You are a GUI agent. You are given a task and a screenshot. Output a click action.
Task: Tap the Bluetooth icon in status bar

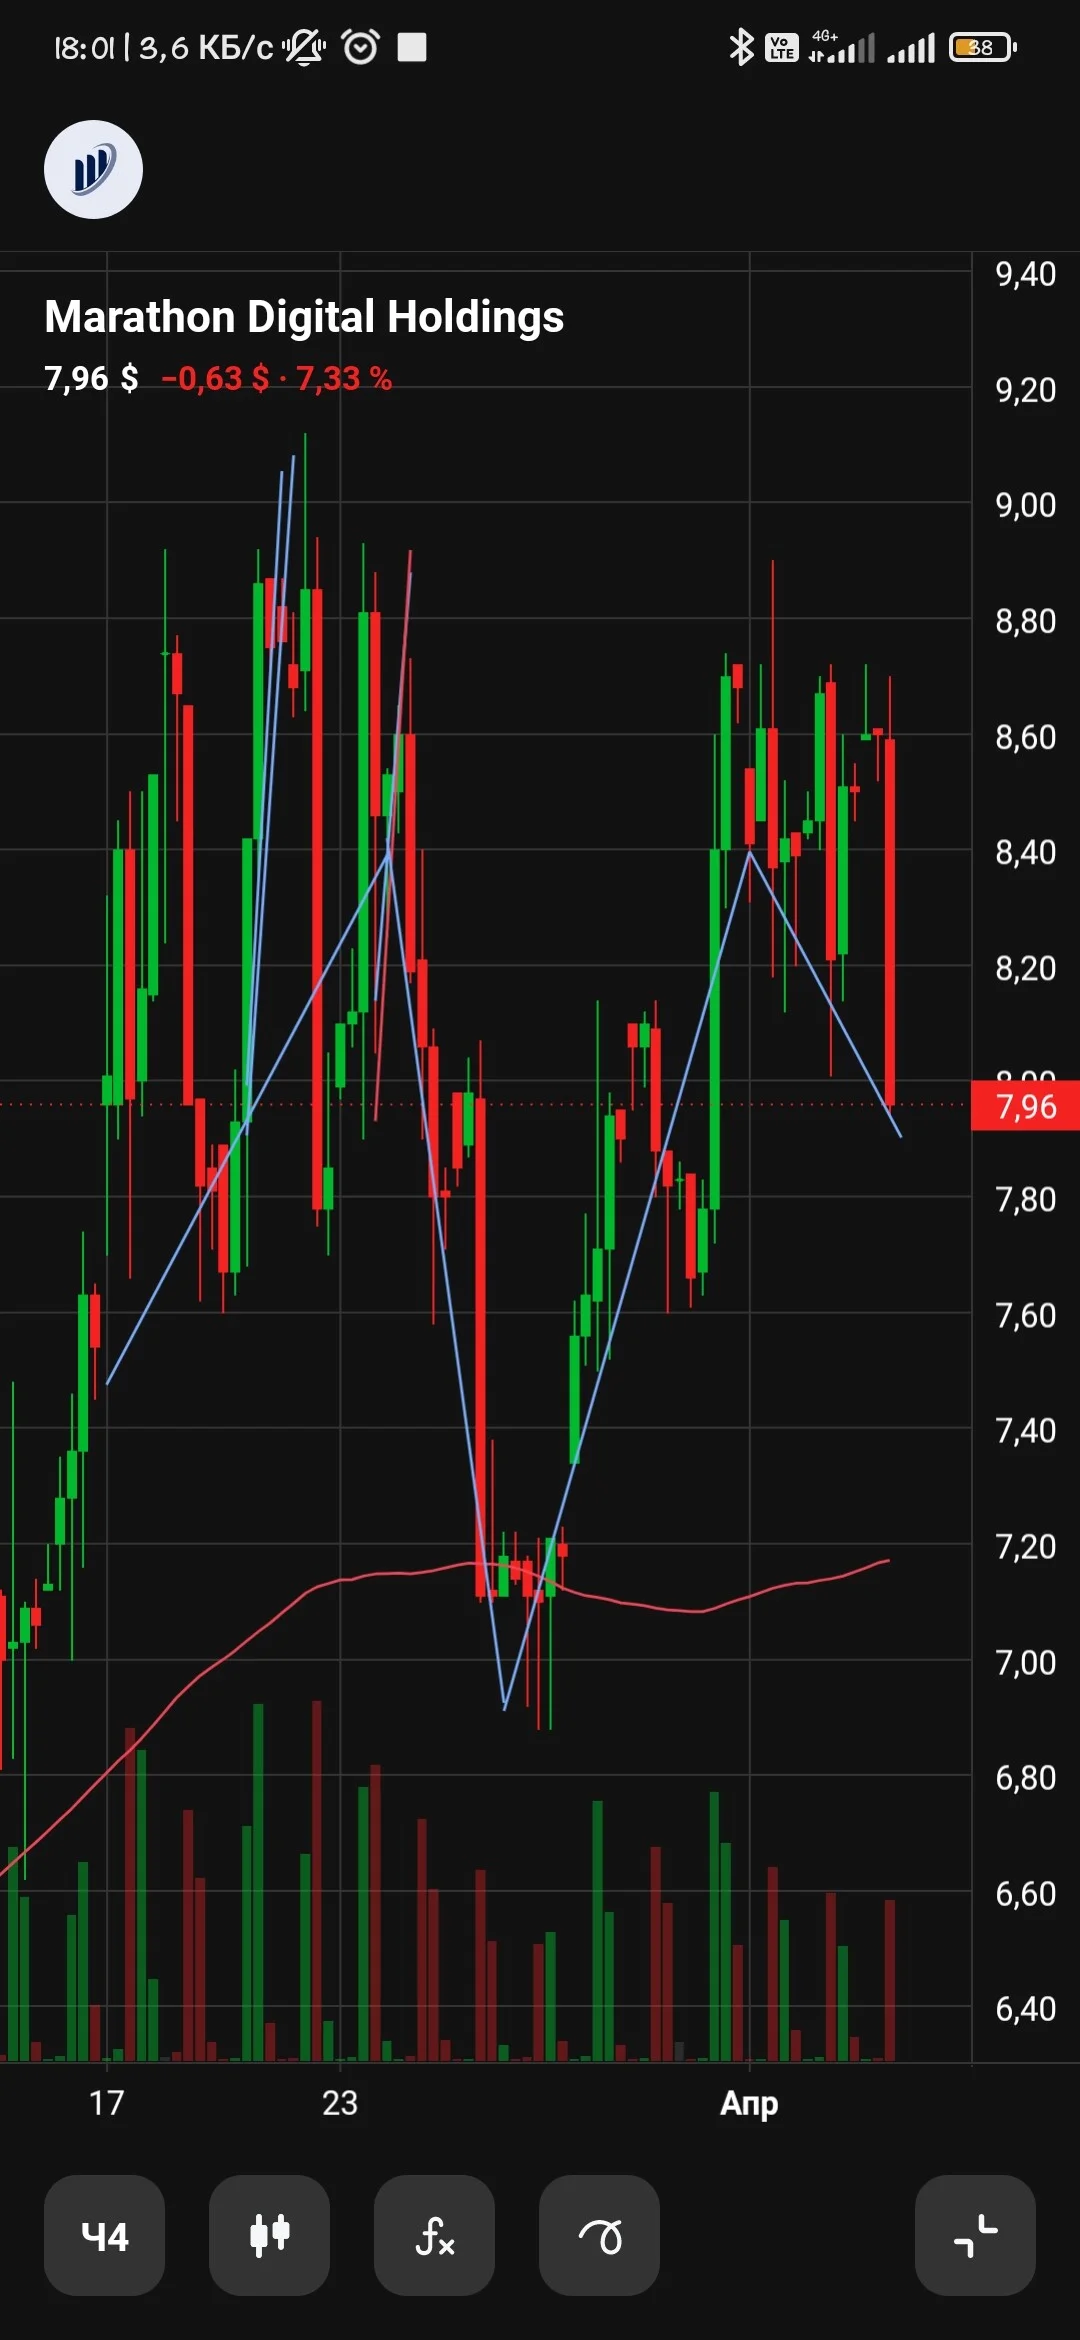[741, 47]
